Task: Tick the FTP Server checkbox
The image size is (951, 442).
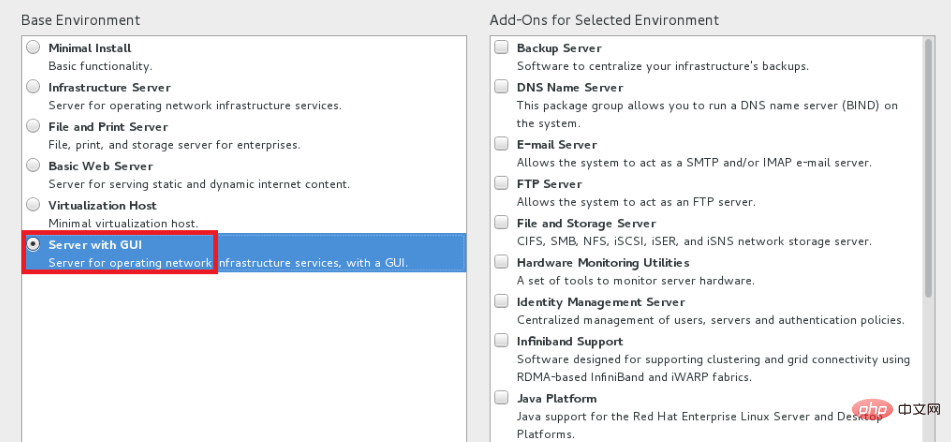Action: (501, 183)
